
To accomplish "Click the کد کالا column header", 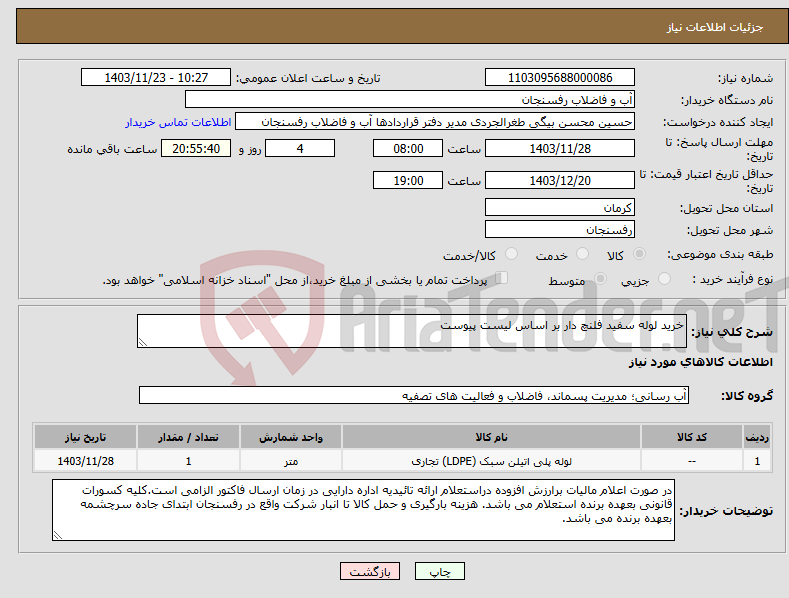I will click(x=692, y=437).
